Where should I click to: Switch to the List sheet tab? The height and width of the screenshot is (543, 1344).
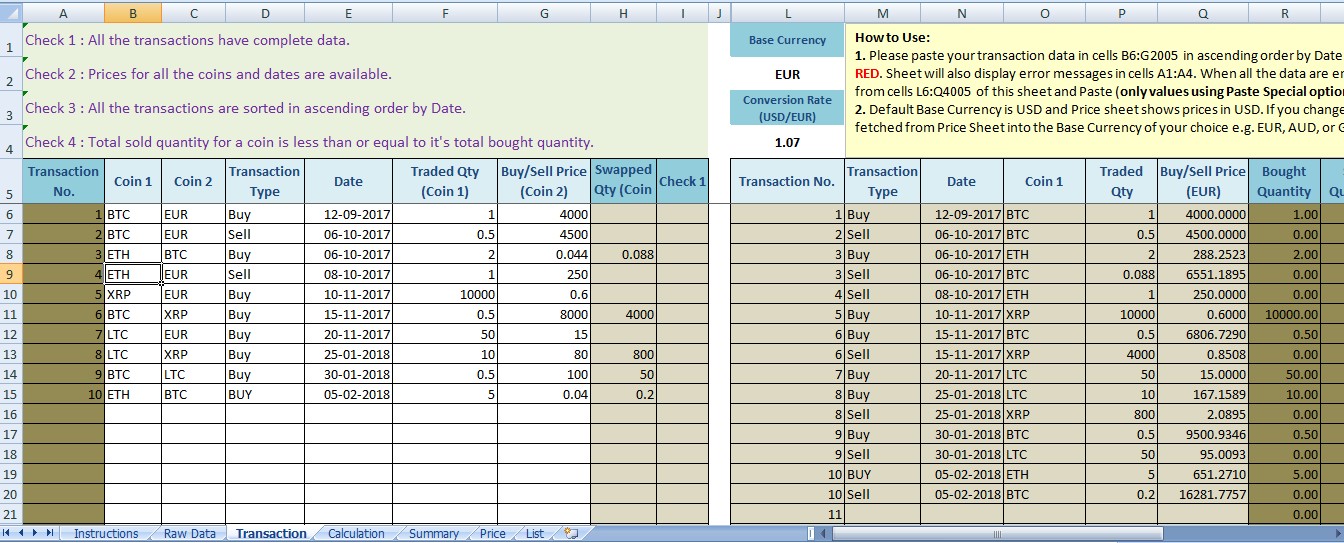[x=535, y=534]
